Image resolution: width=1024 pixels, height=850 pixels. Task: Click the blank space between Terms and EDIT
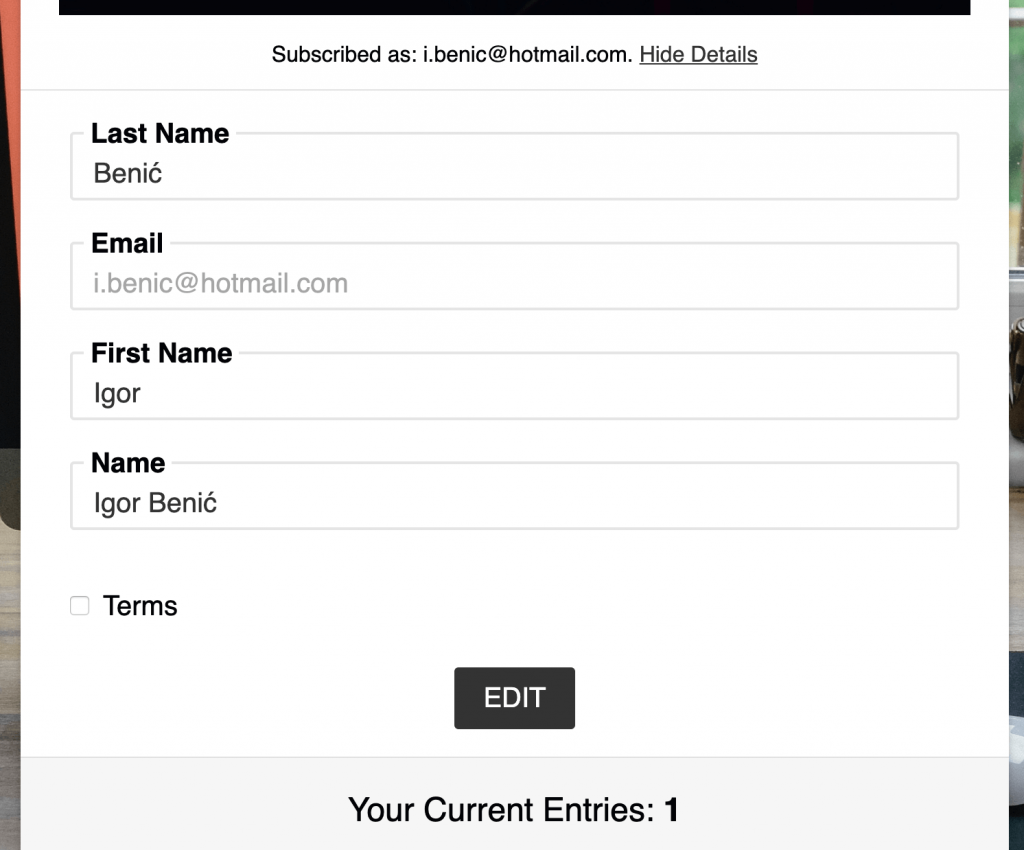pos(515,643)
